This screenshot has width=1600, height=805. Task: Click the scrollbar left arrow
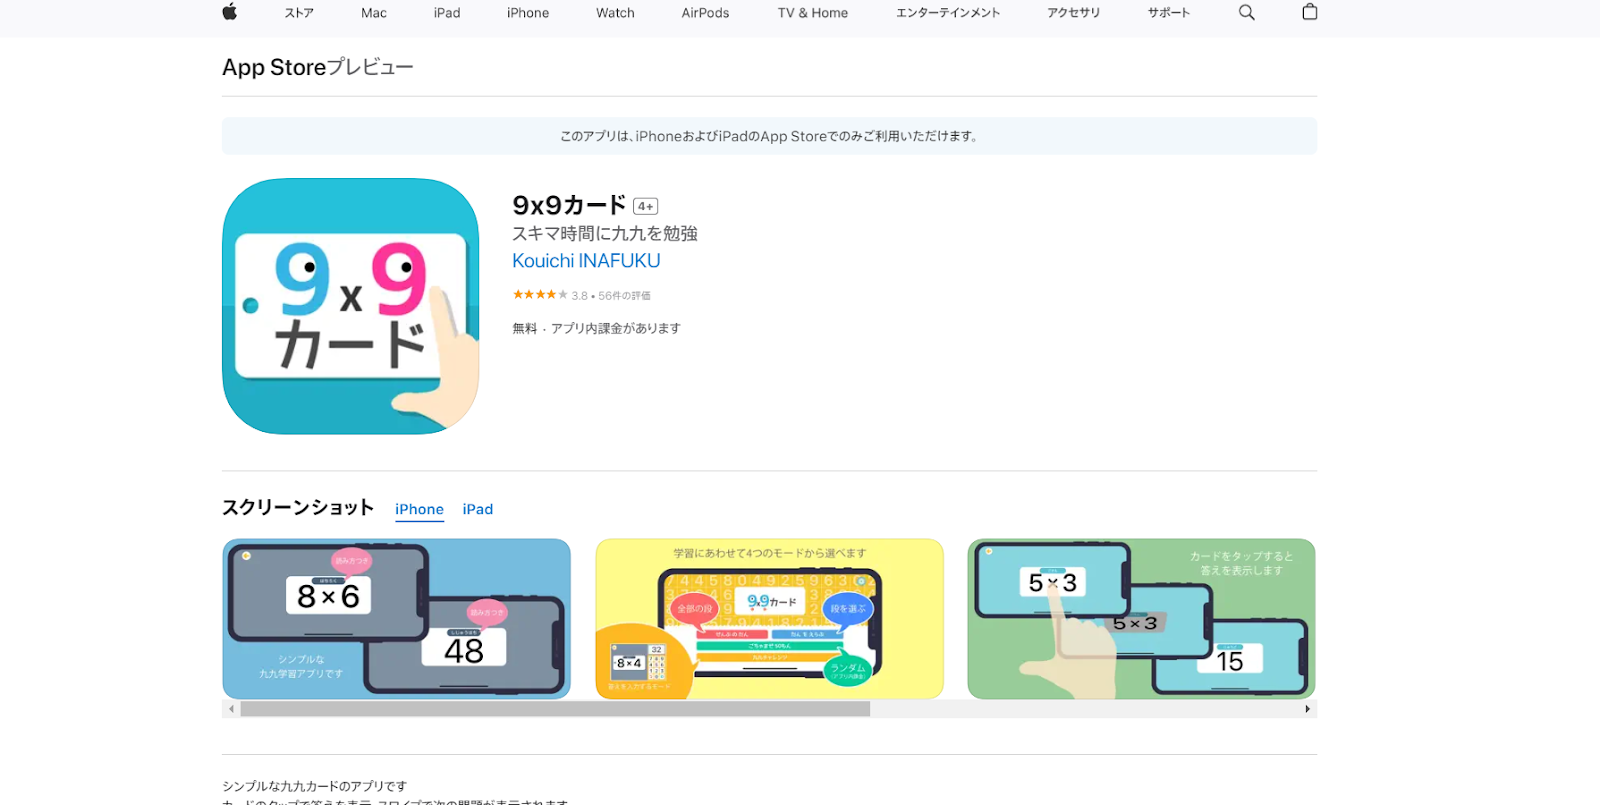click(x=231, y=709)
